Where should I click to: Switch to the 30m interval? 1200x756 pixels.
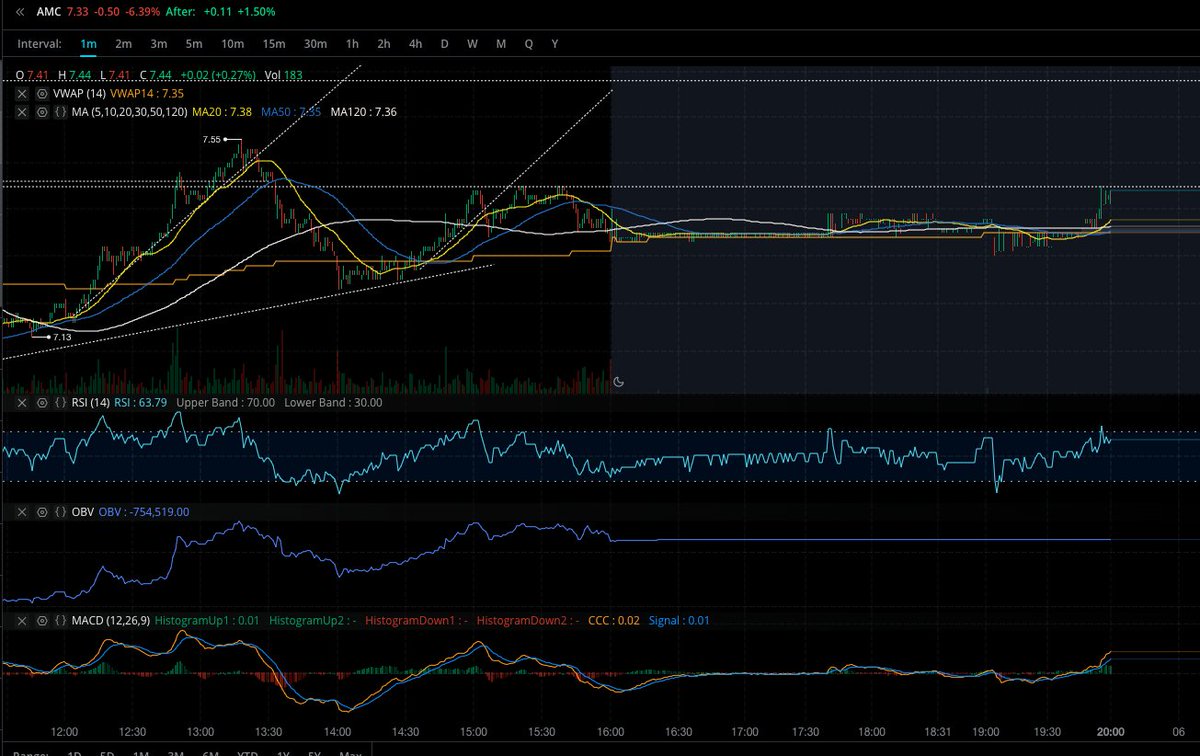315,44
